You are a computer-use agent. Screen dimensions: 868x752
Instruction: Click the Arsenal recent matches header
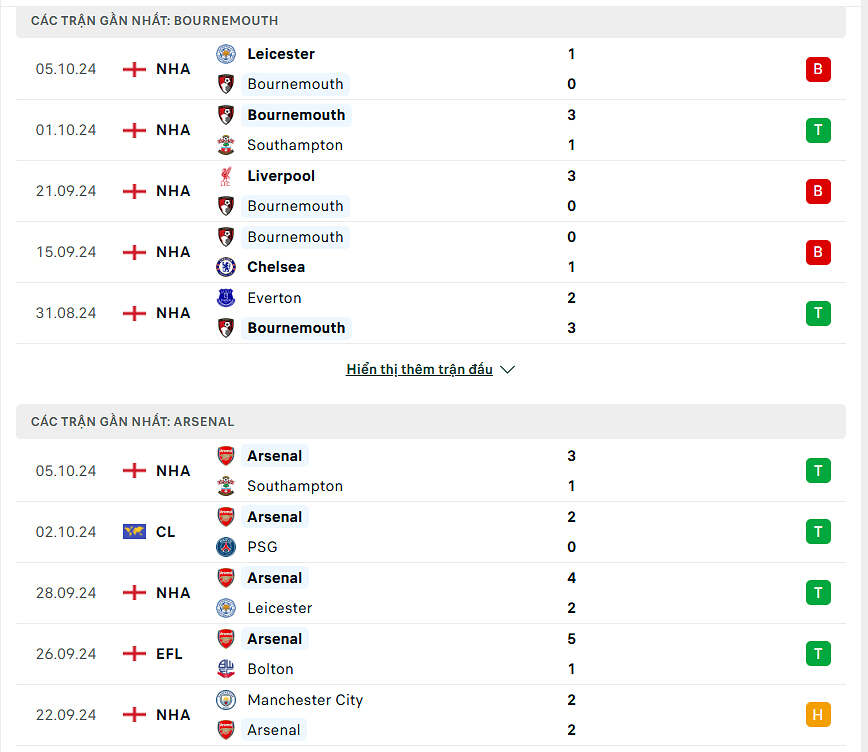(132, 422)
